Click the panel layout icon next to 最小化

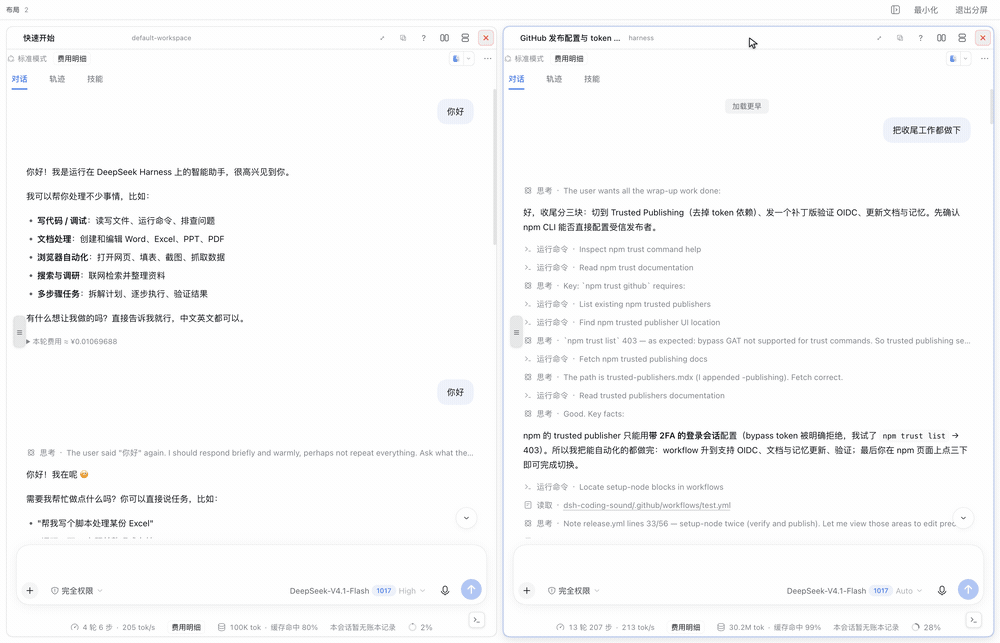point(895,10)
